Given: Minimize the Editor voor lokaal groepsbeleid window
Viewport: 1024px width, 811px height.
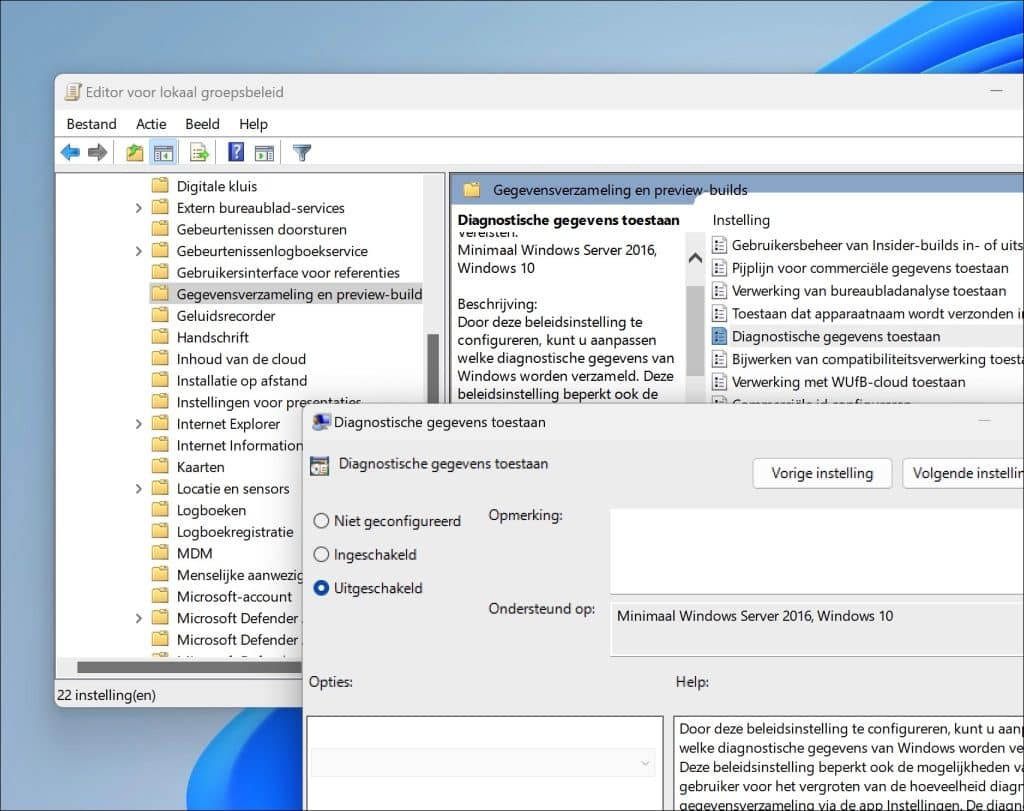Looking at the screenshot, I should pos(996,91).
